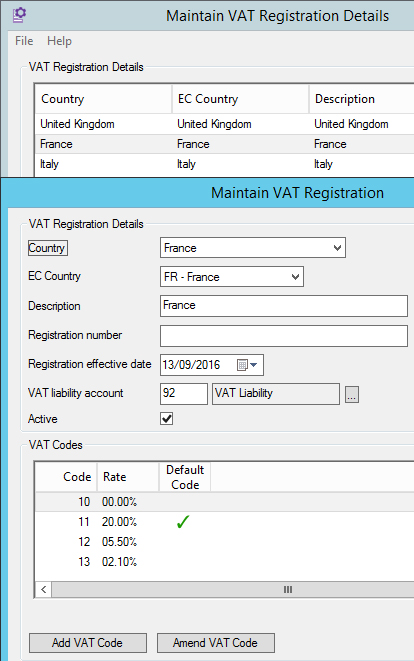Open the Help menu
The width and height of the screenshot is (414, 661).
[59, 41]
